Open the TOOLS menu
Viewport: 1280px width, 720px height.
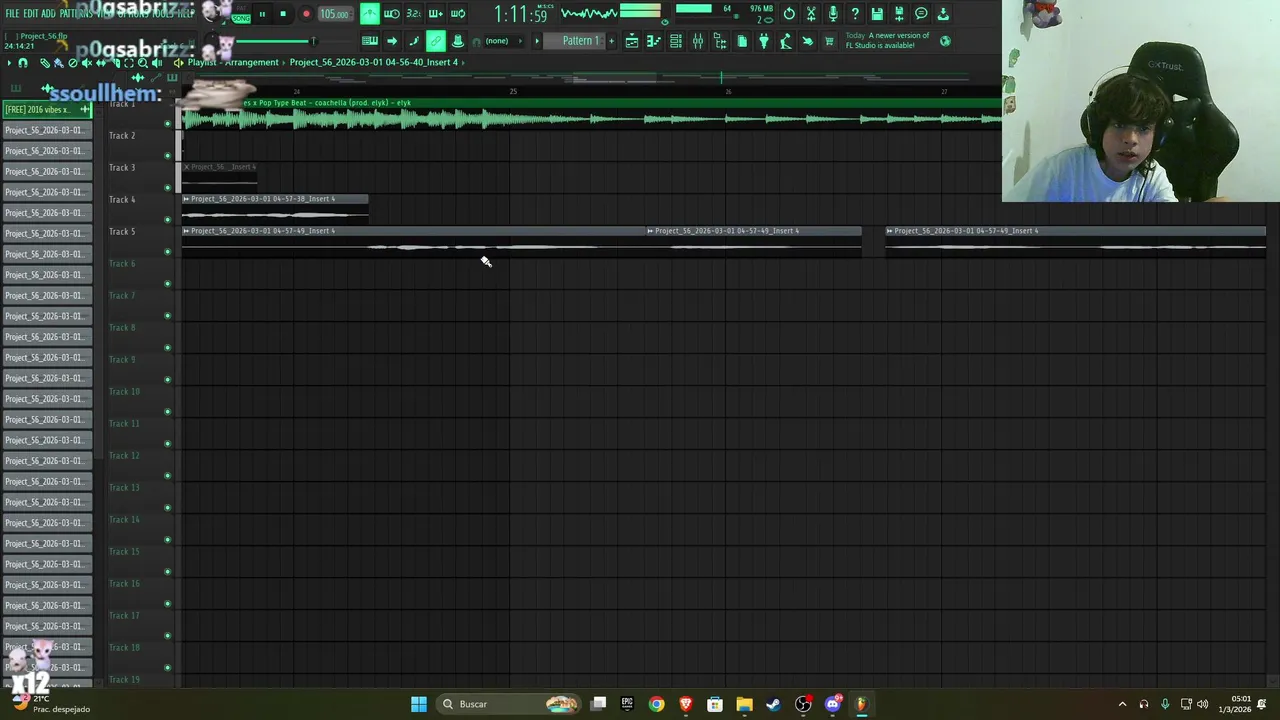[x=163, y=14]
